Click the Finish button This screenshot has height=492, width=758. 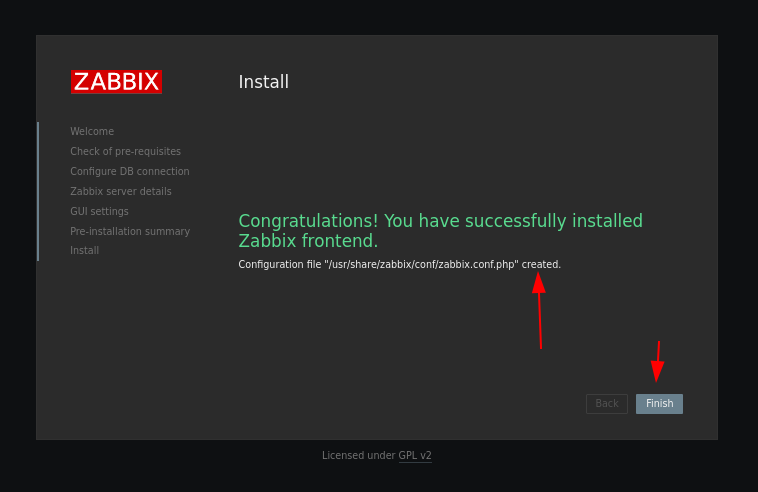click(x=659, y=404)
